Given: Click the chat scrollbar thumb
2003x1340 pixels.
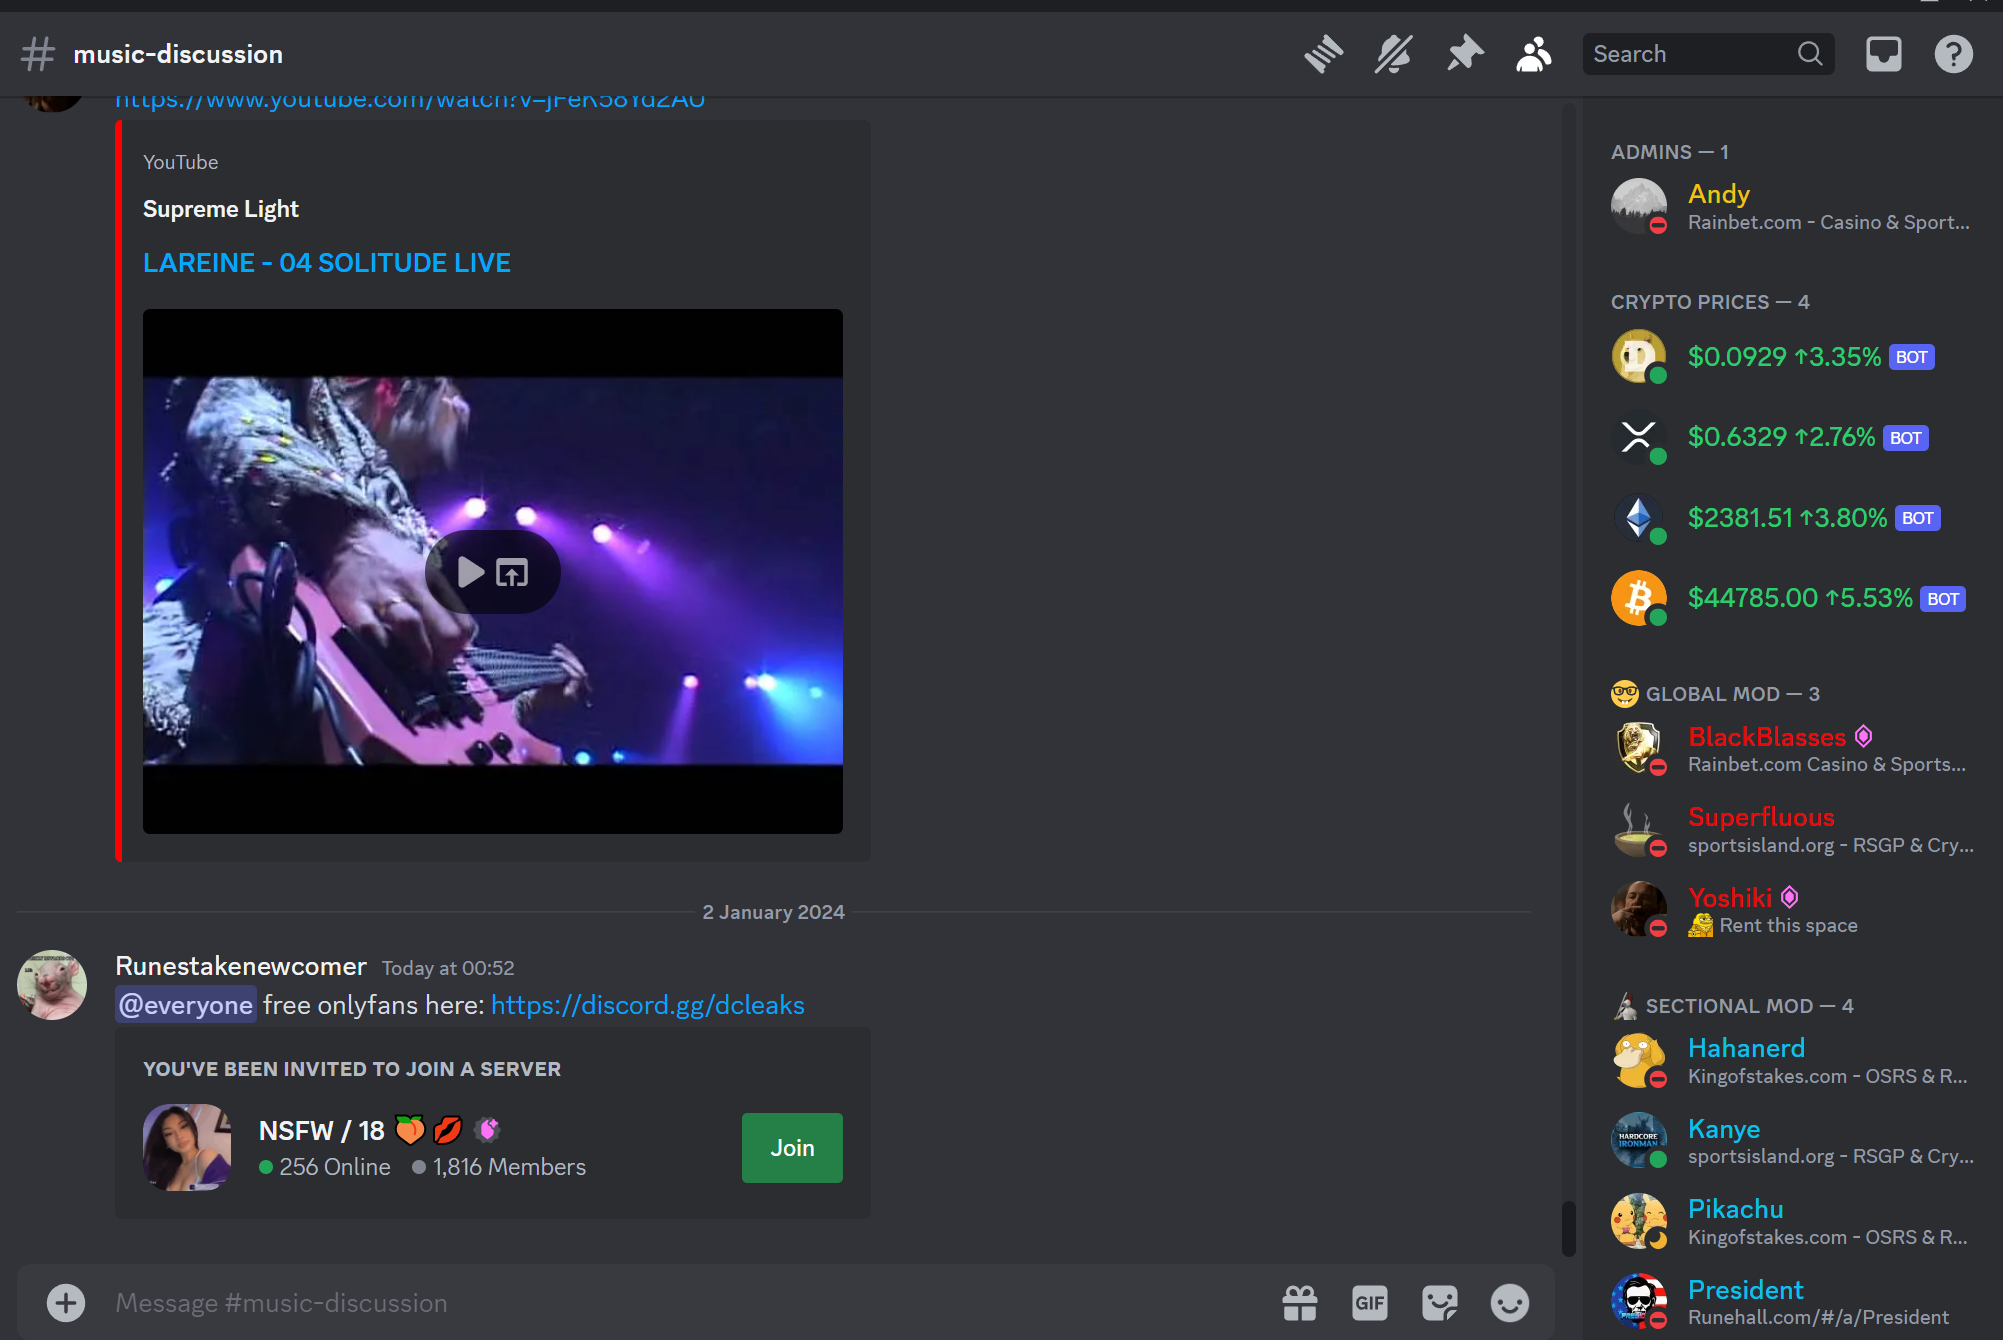Looking at the screenshot, I should point(1568,1227).
